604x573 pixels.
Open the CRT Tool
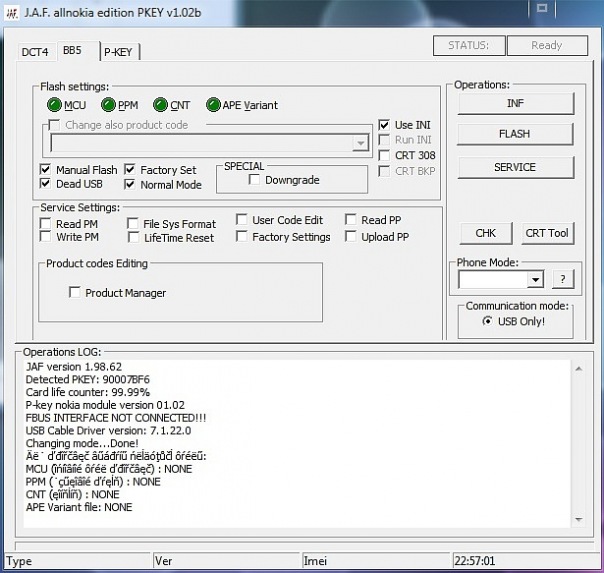547,233
